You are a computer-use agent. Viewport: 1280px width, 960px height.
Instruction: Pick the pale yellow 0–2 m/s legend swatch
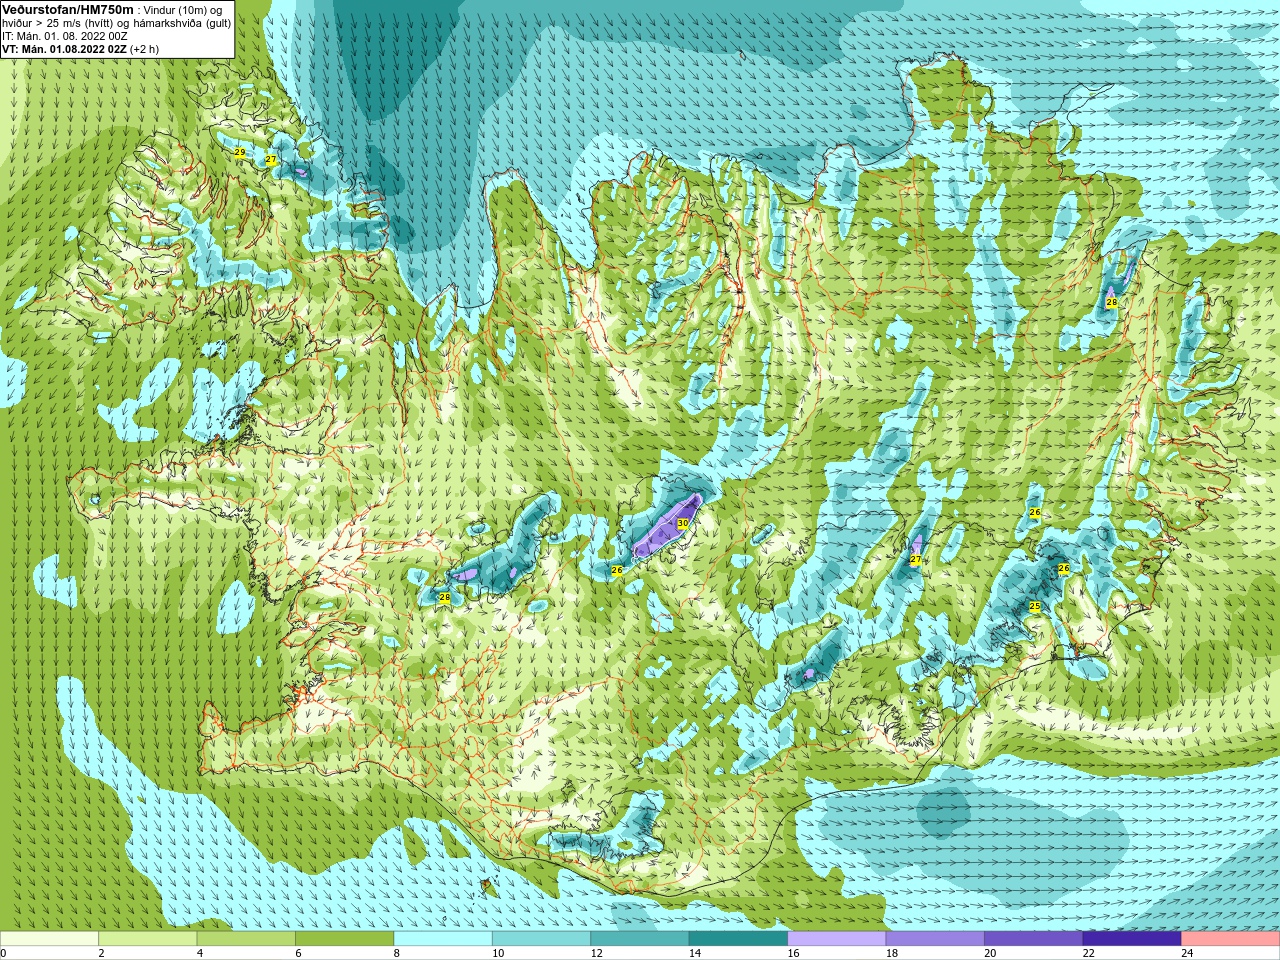[49, 939]
